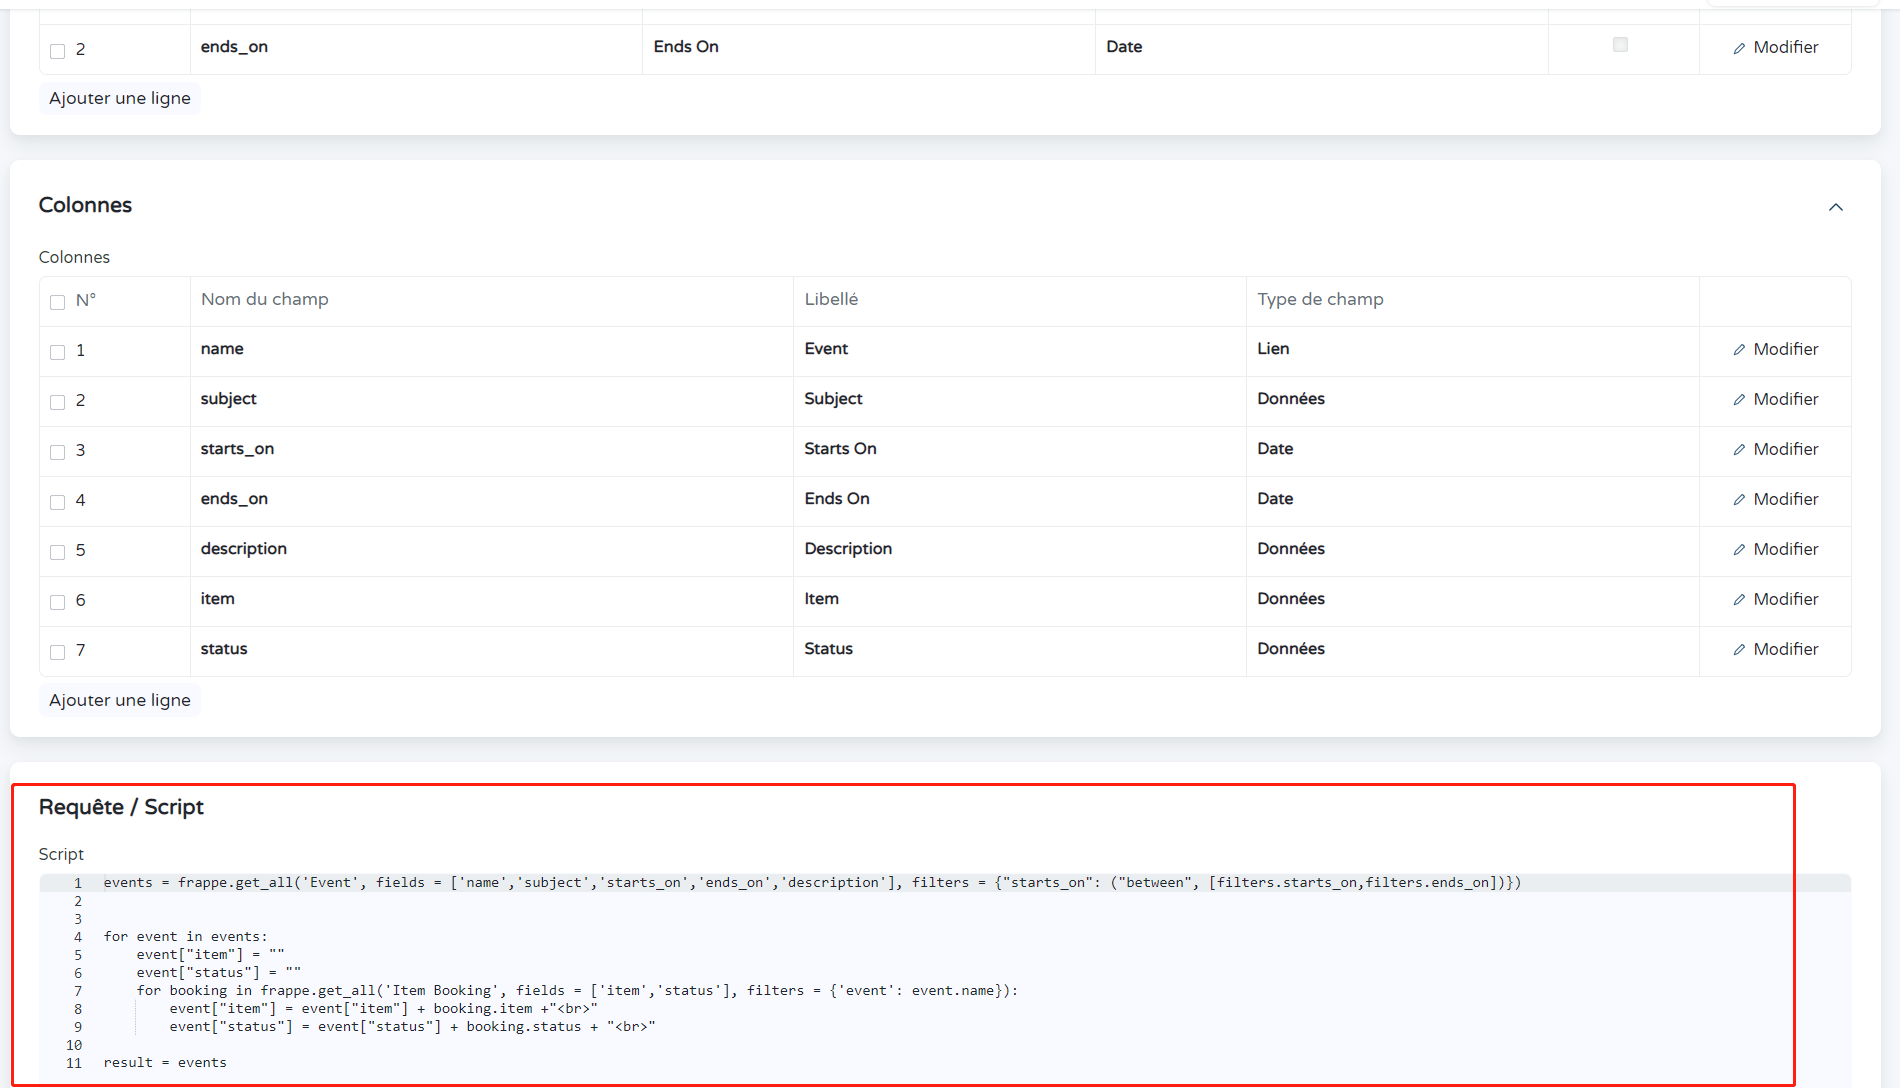1900x1088 pixels.
Task: Open the subject field name cell
Action: [228, 399]
